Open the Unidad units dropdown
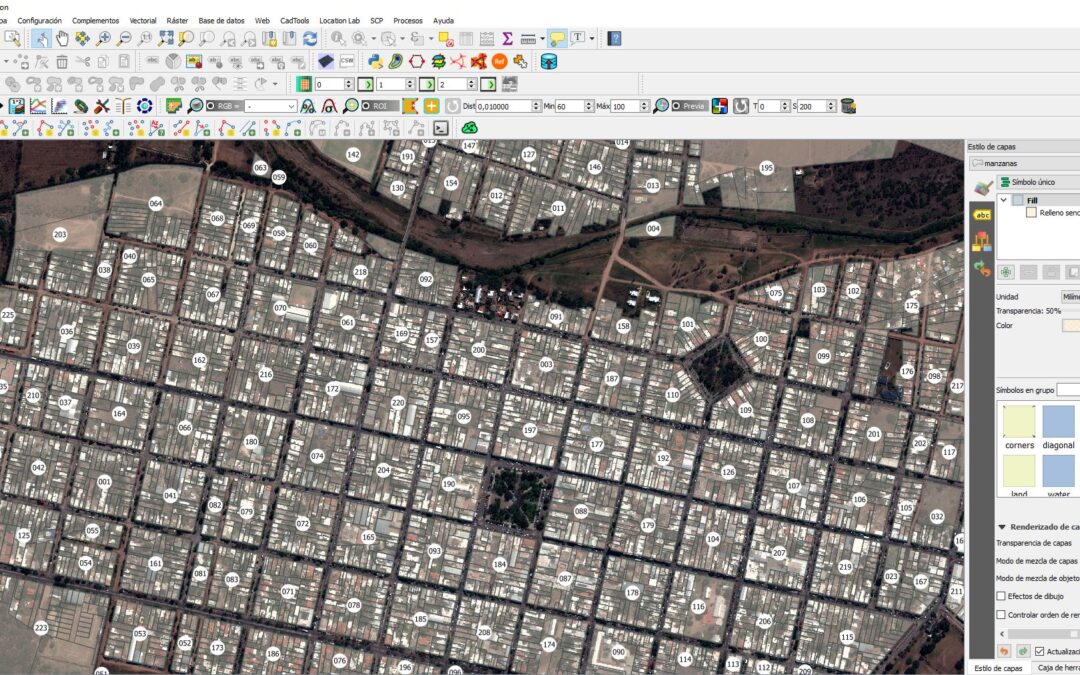The height and width of the screenshot is (675, 1080). click(1070, 296)
